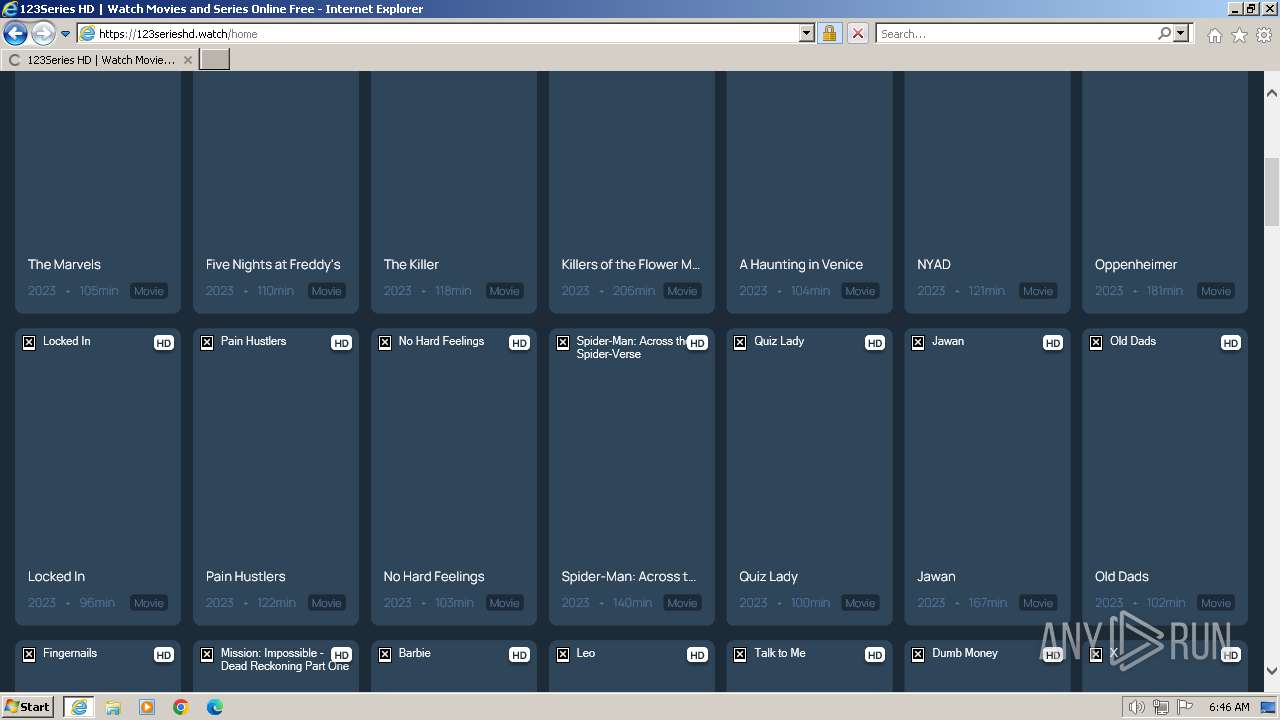
Task: Click the security lock icon
Action: (829, 34)
